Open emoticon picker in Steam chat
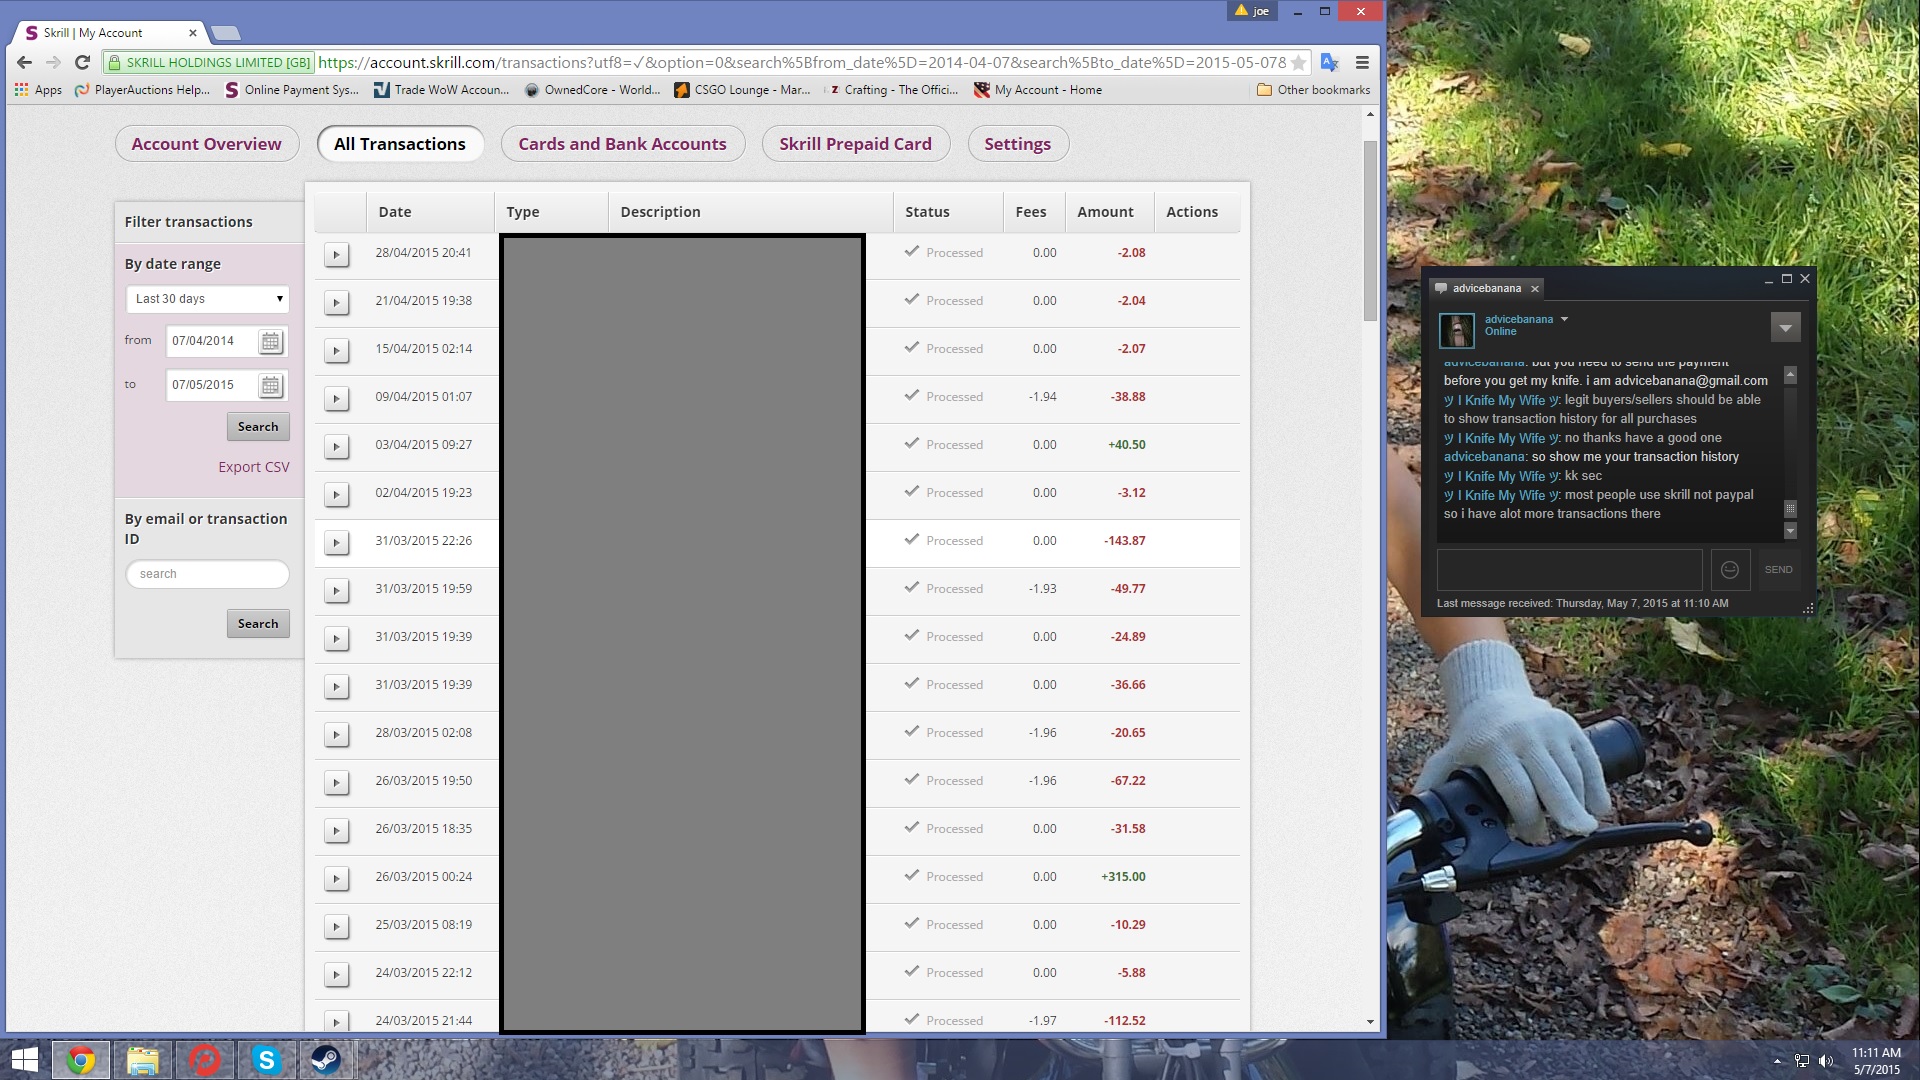The image size is (1920, 1080). coord(1730,570)
